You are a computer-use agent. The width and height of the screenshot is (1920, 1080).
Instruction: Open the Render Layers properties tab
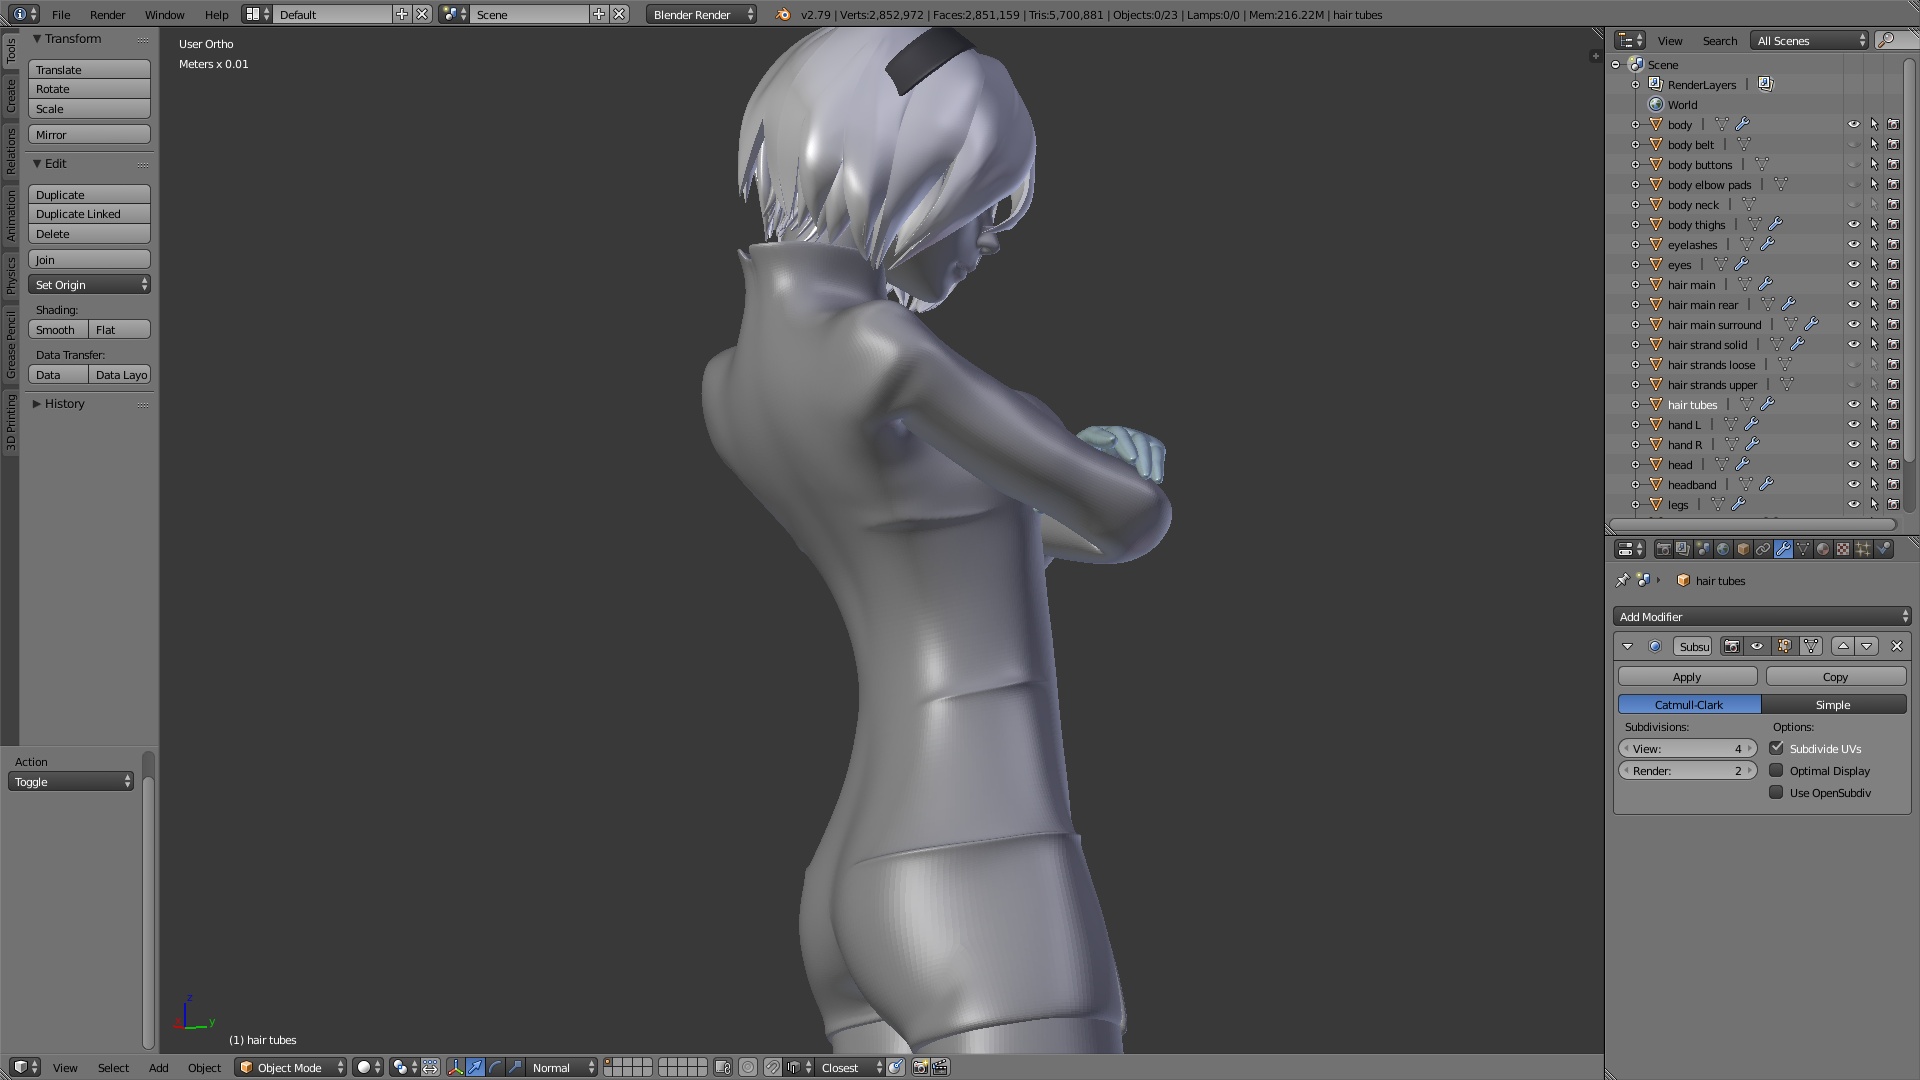click(1683, 549)
